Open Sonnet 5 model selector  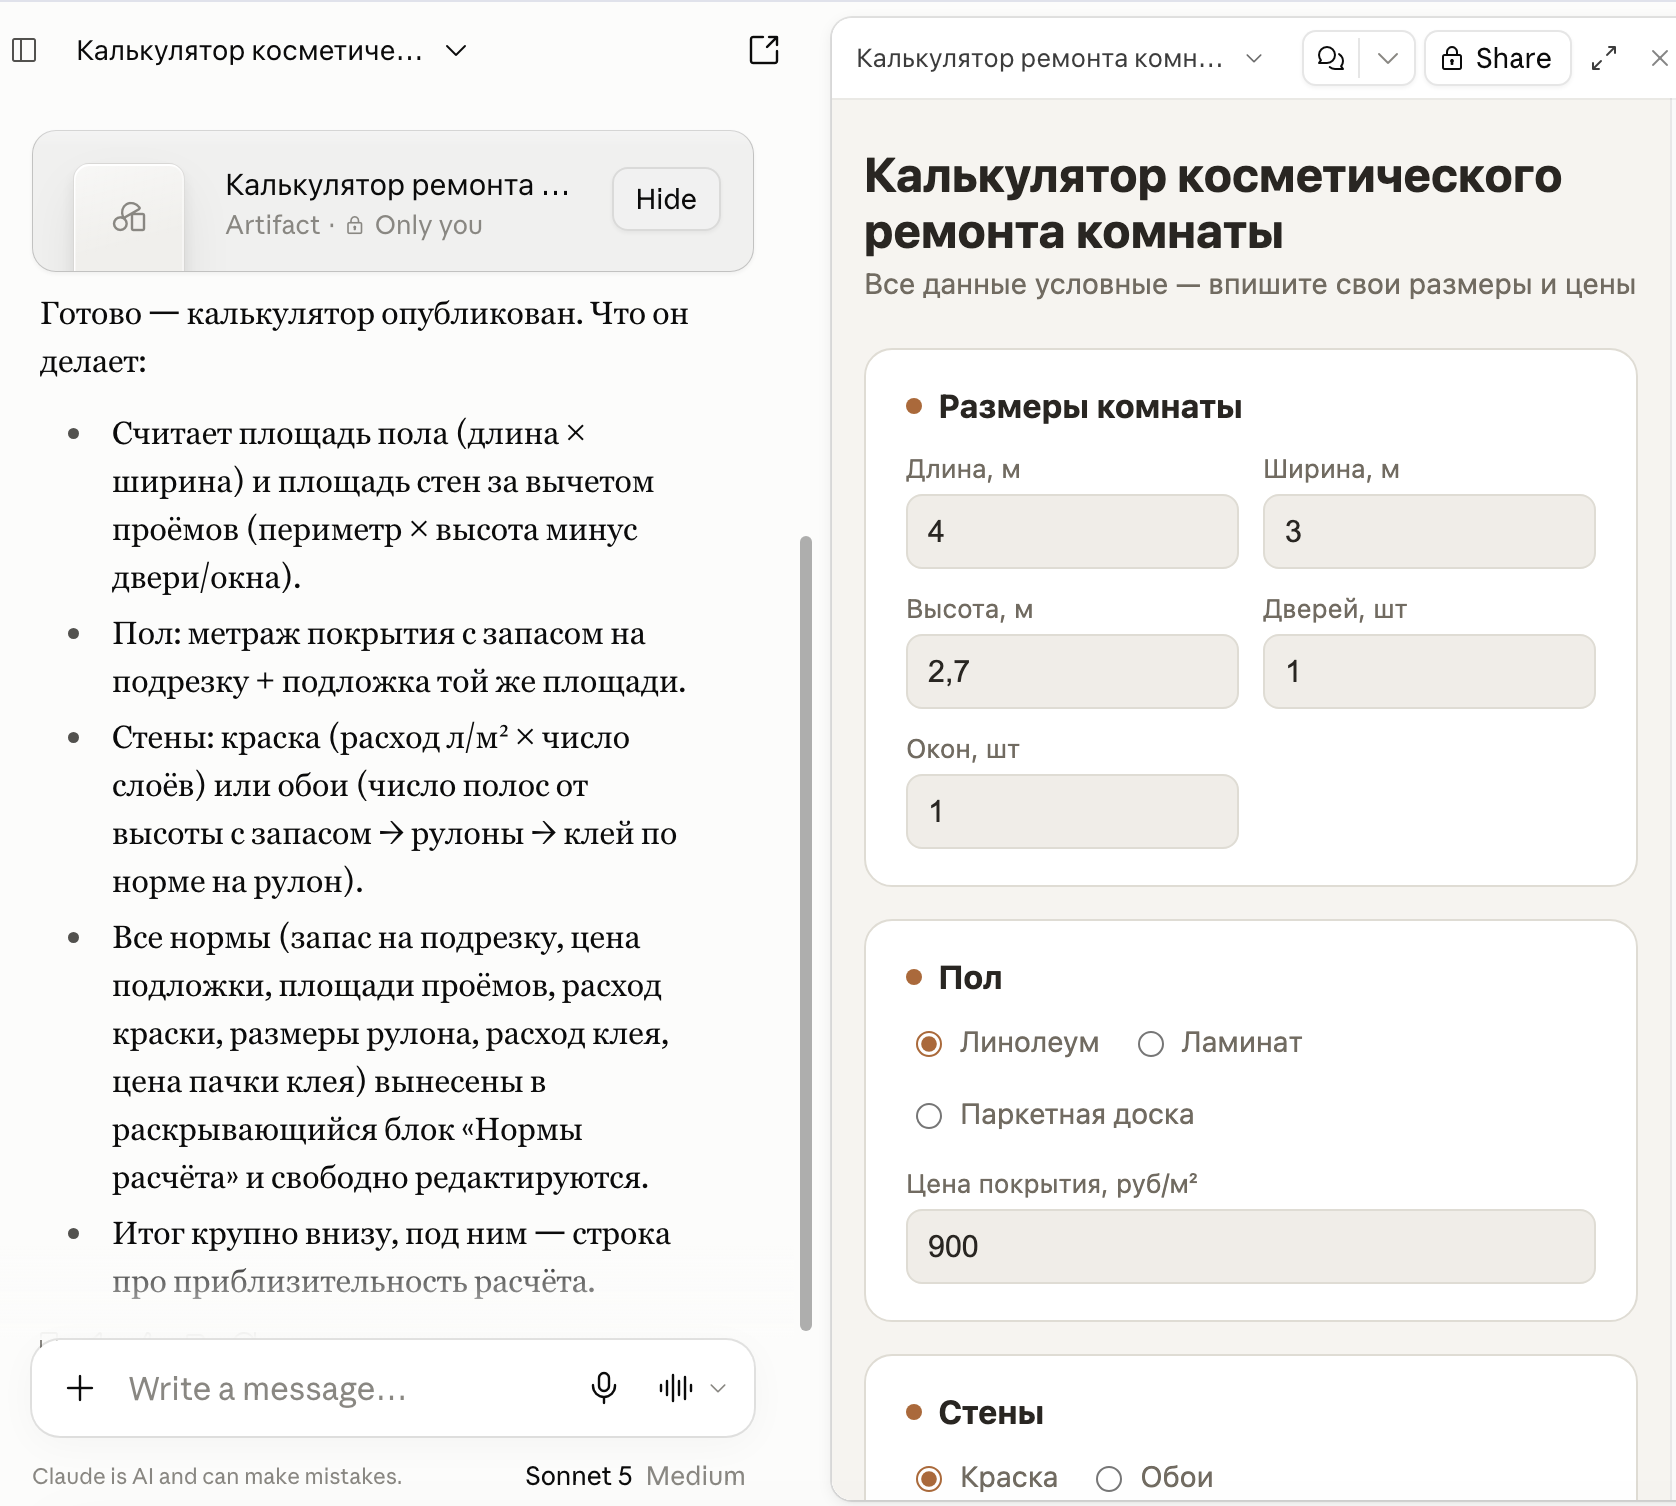pos(579,1476)
